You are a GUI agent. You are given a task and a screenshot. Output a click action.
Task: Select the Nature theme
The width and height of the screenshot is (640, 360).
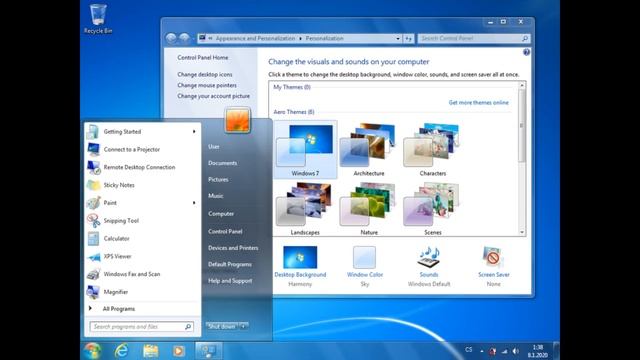click(x=369, y=209)
